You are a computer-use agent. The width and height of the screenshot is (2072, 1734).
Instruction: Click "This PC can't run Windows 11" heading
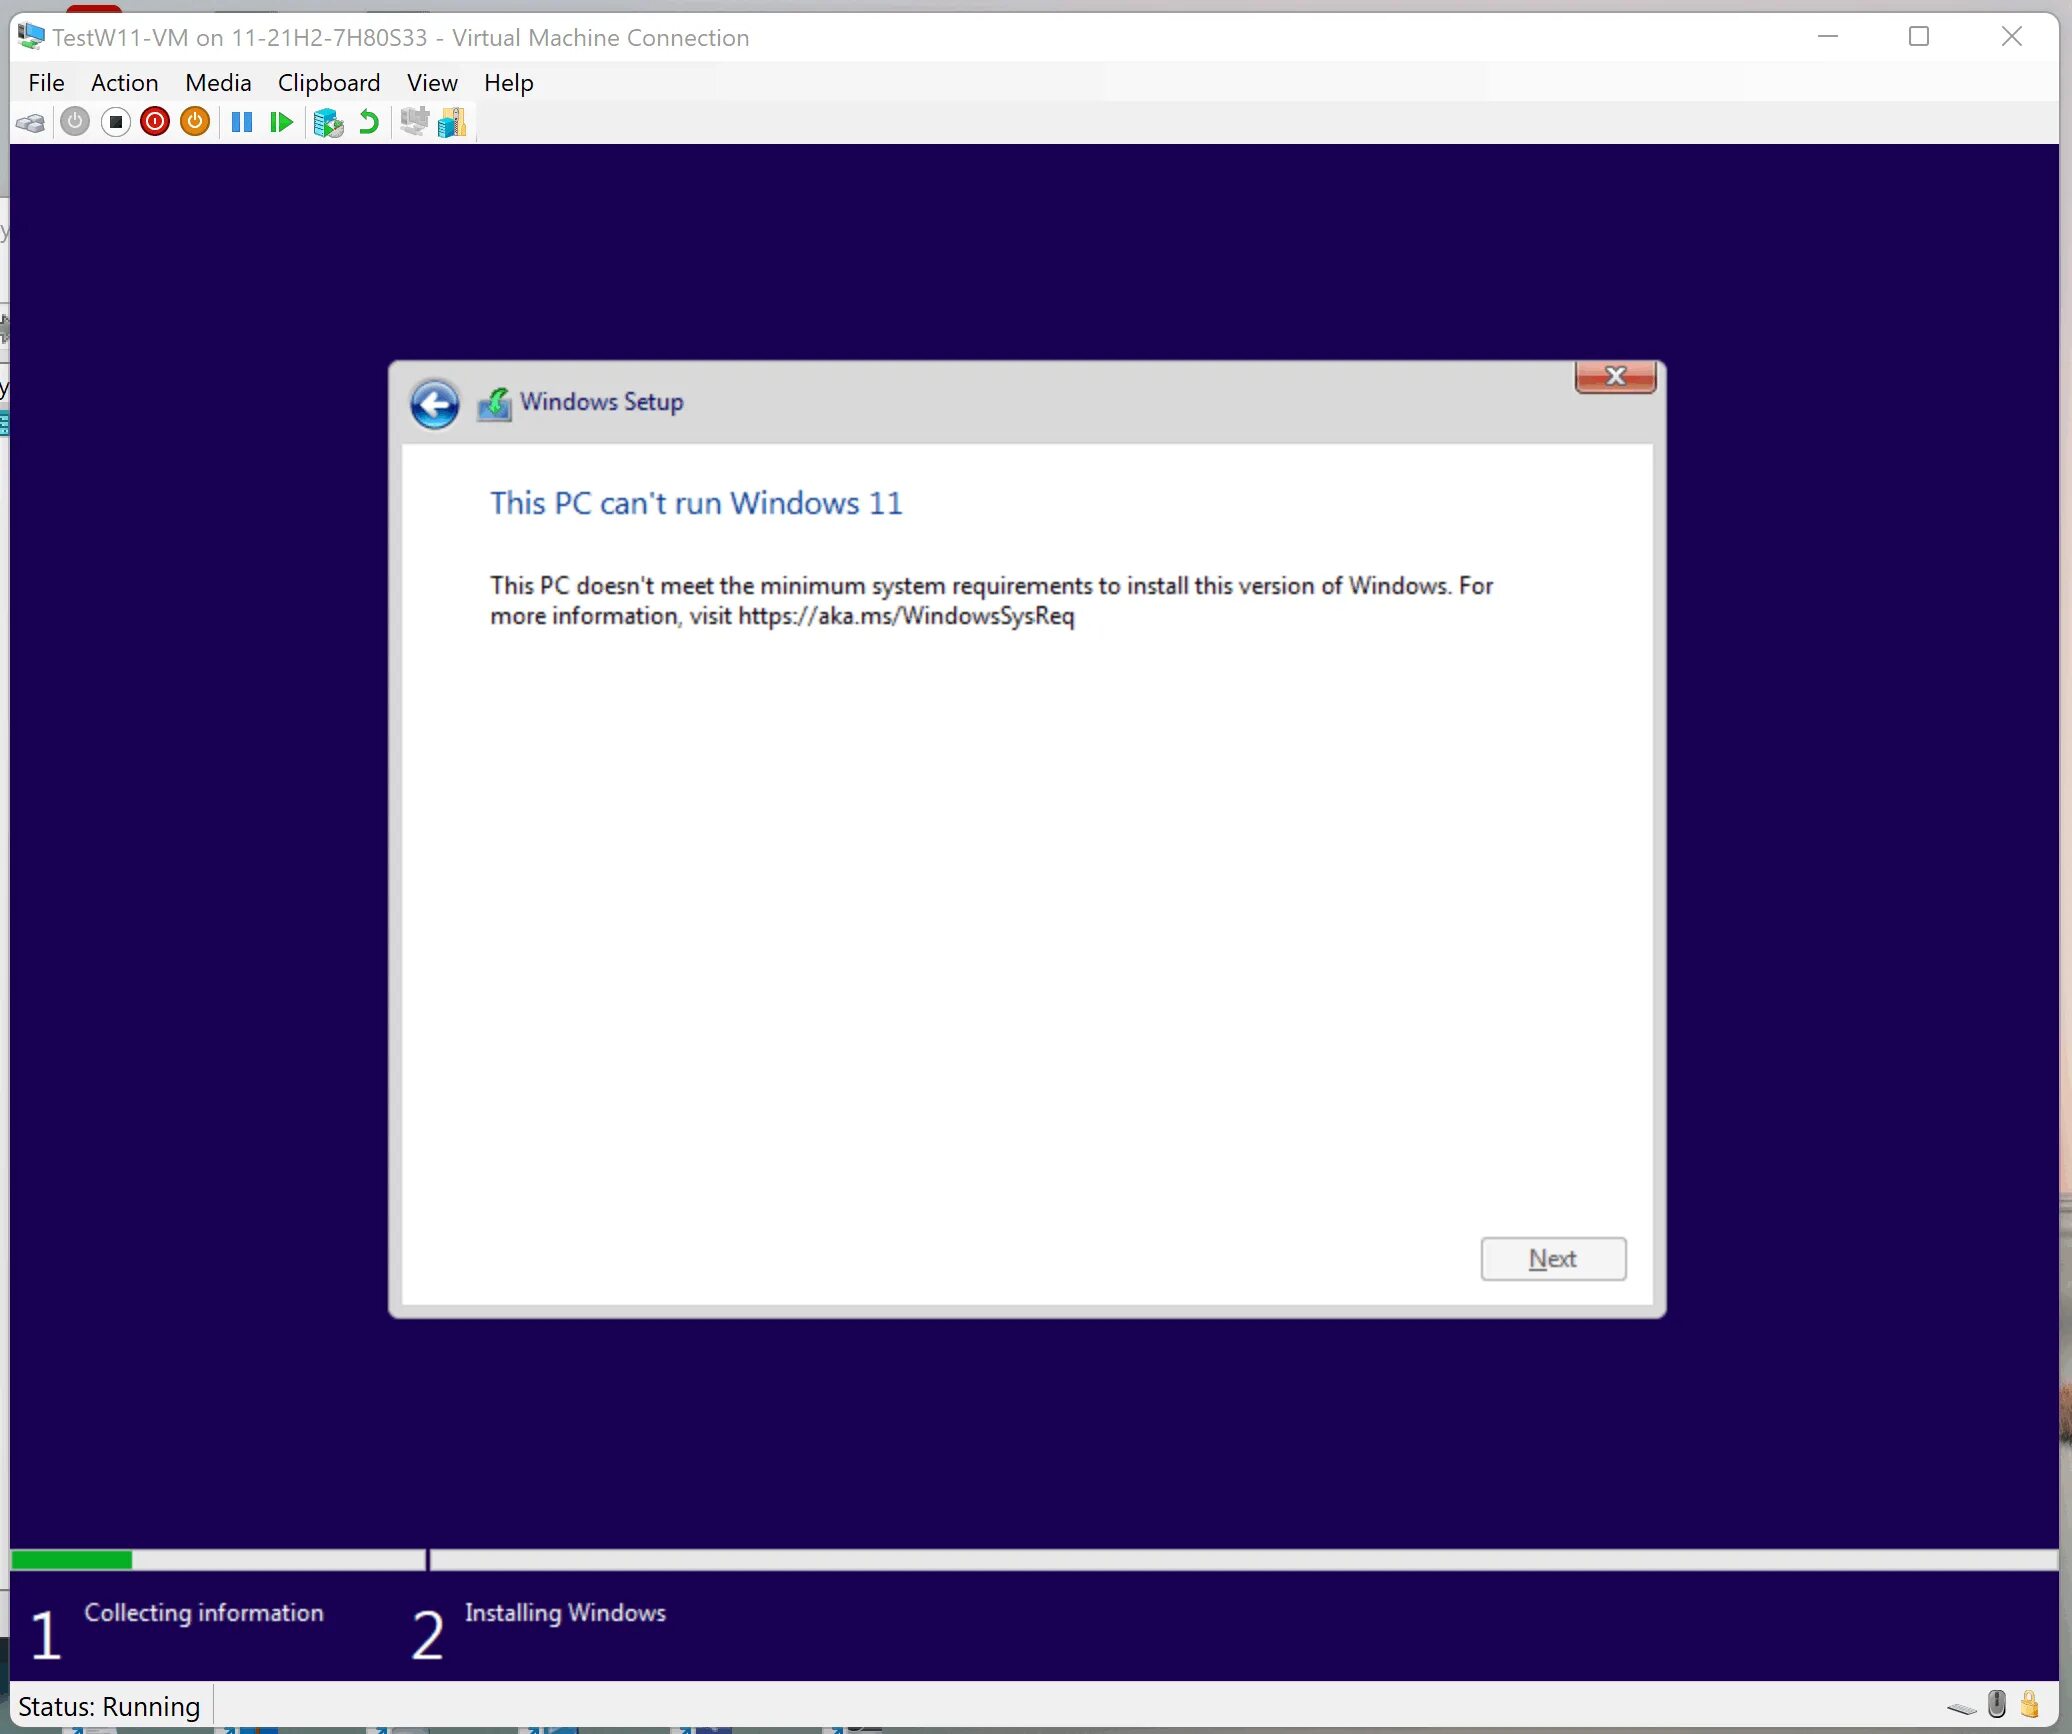tap(696, 503)
